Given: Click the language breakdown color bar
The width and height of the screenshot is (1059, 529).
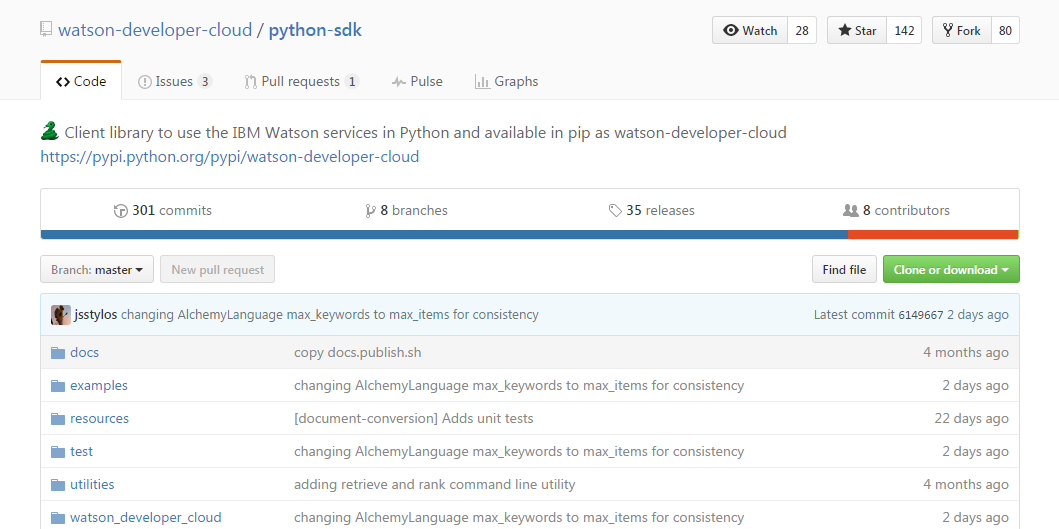Looking at the screenshot, I should [x=530, y=234].
